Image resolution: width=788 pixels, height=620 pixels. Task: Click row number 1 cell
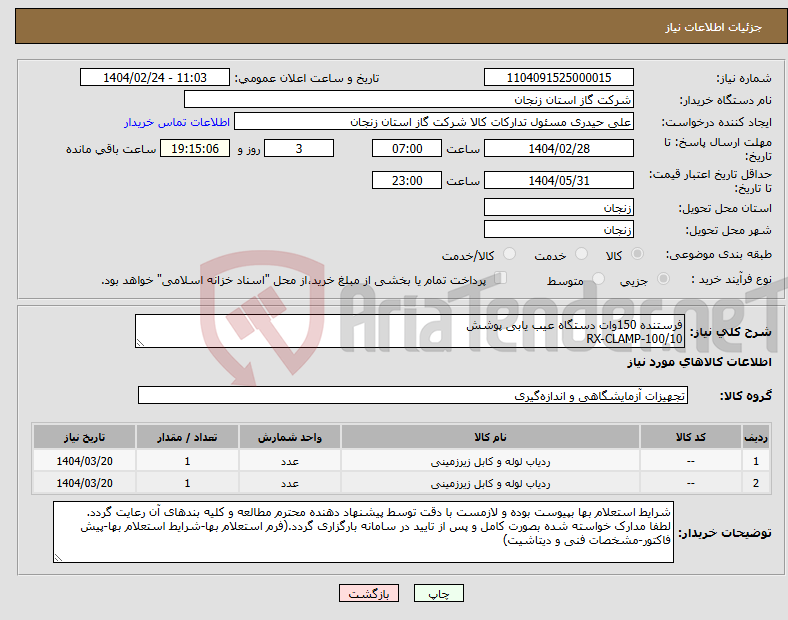click(x=755, y=461)
